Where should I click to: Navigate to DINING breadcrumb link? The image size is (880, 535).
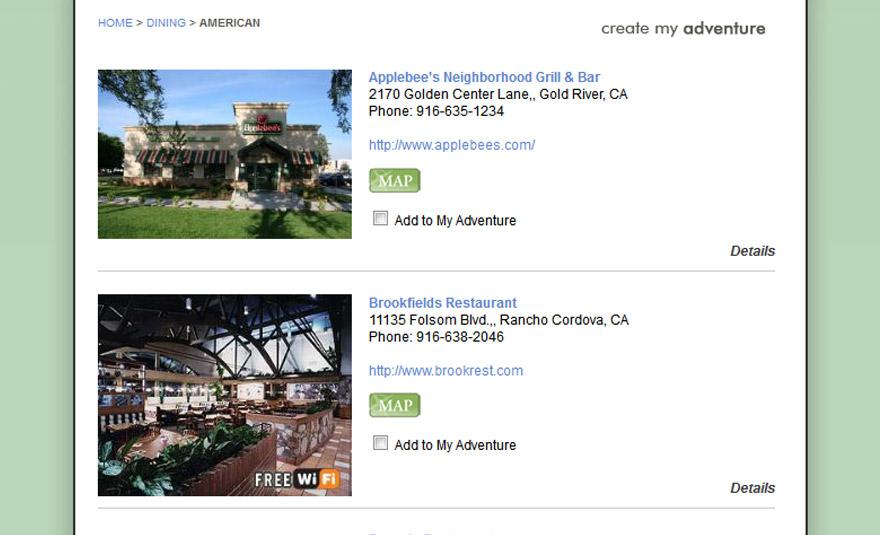[x=166, y=23]
